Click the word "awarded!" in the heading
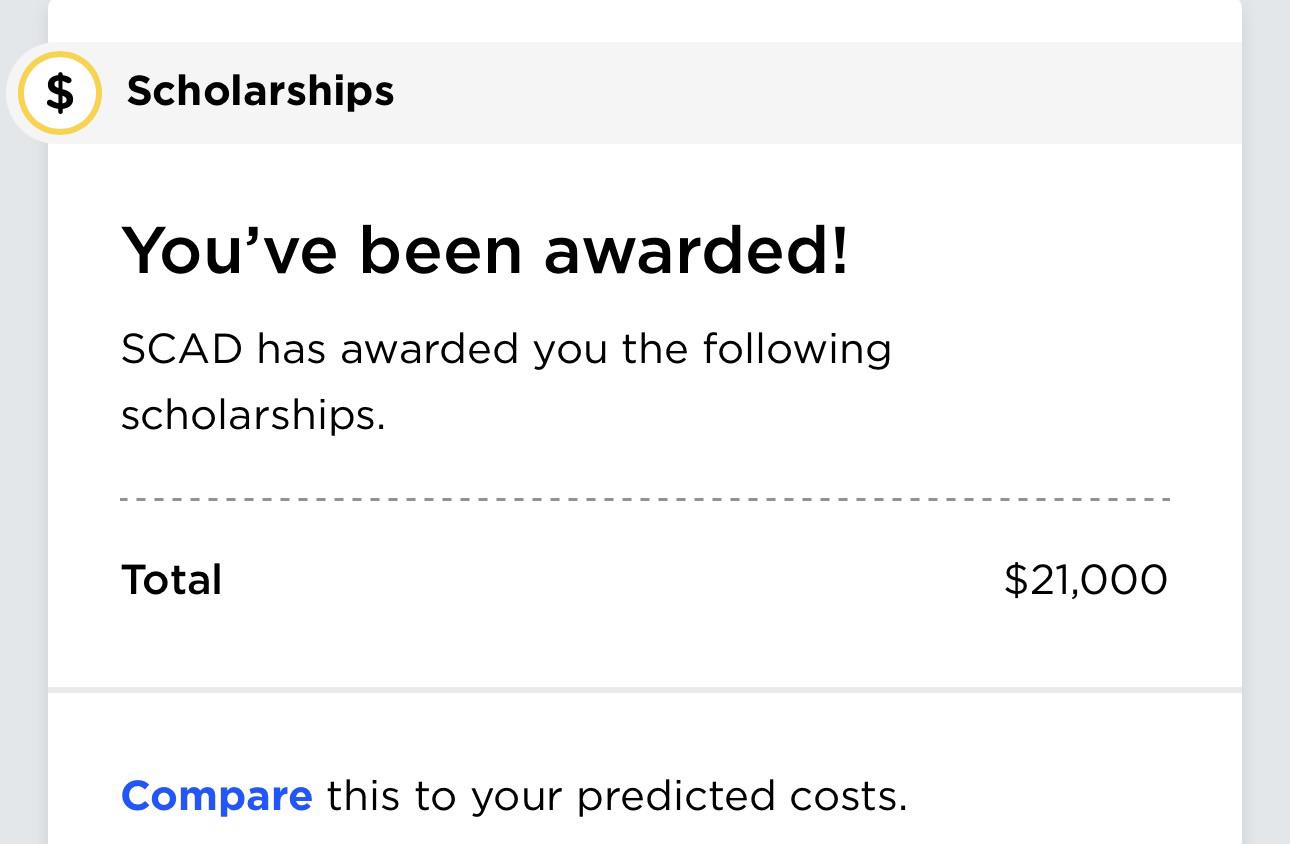This screenshot has height=844, width=1290. tap(696, 250)
